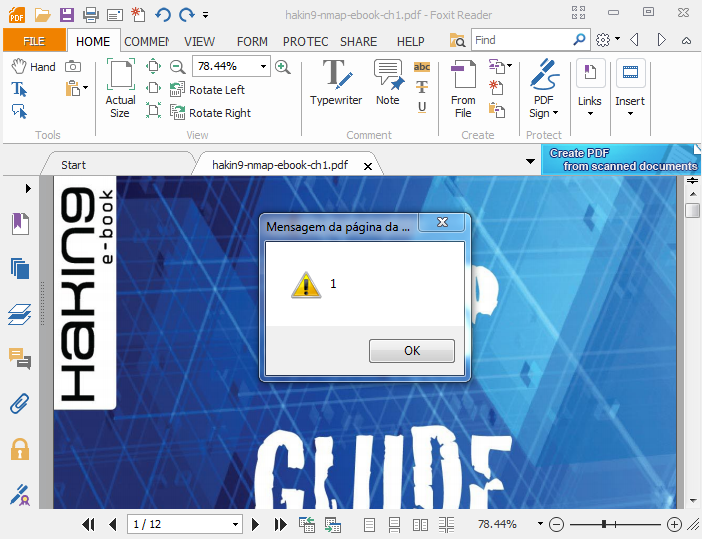
Task: Zoom in using the plus magnifier
Action: click(283, 67)
